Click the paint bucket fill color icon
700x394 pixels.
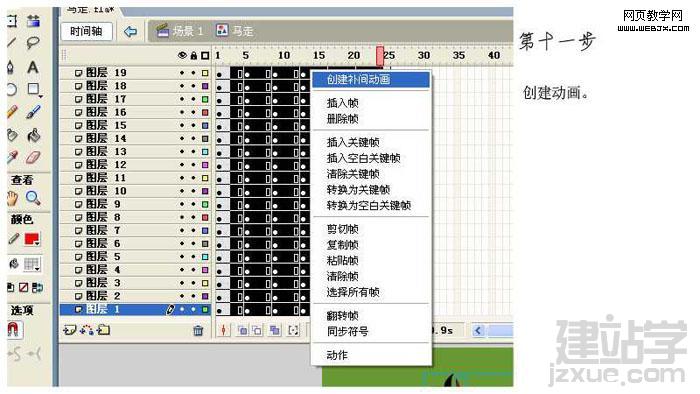[x=14, y=264]
